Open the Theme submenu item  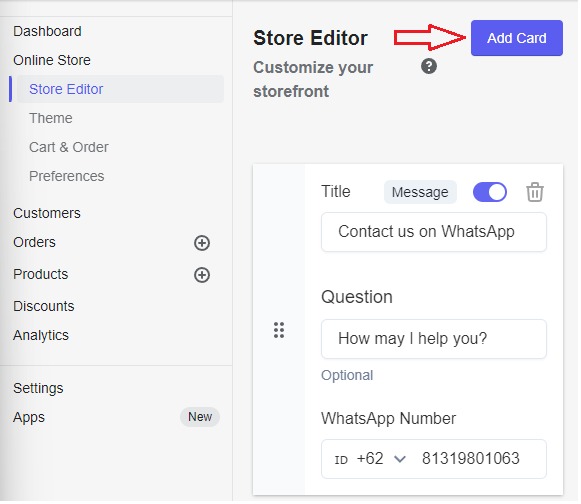(x=51, y=119)
